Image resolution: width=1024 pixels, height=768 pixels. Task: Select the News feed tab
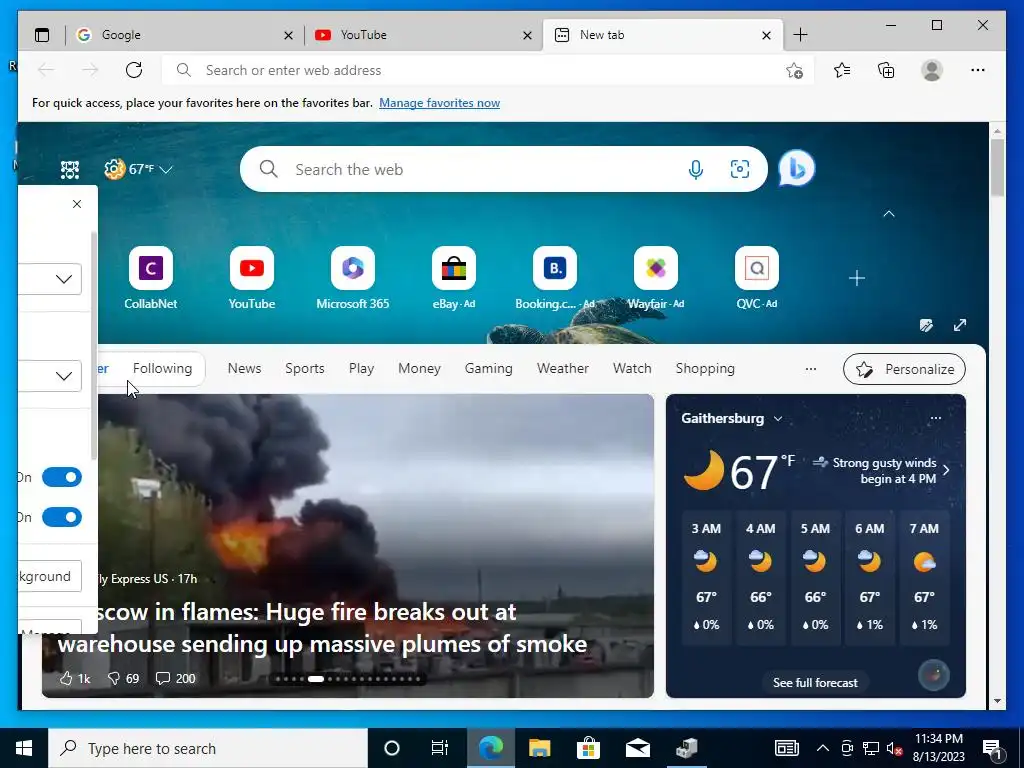(244, 368)
